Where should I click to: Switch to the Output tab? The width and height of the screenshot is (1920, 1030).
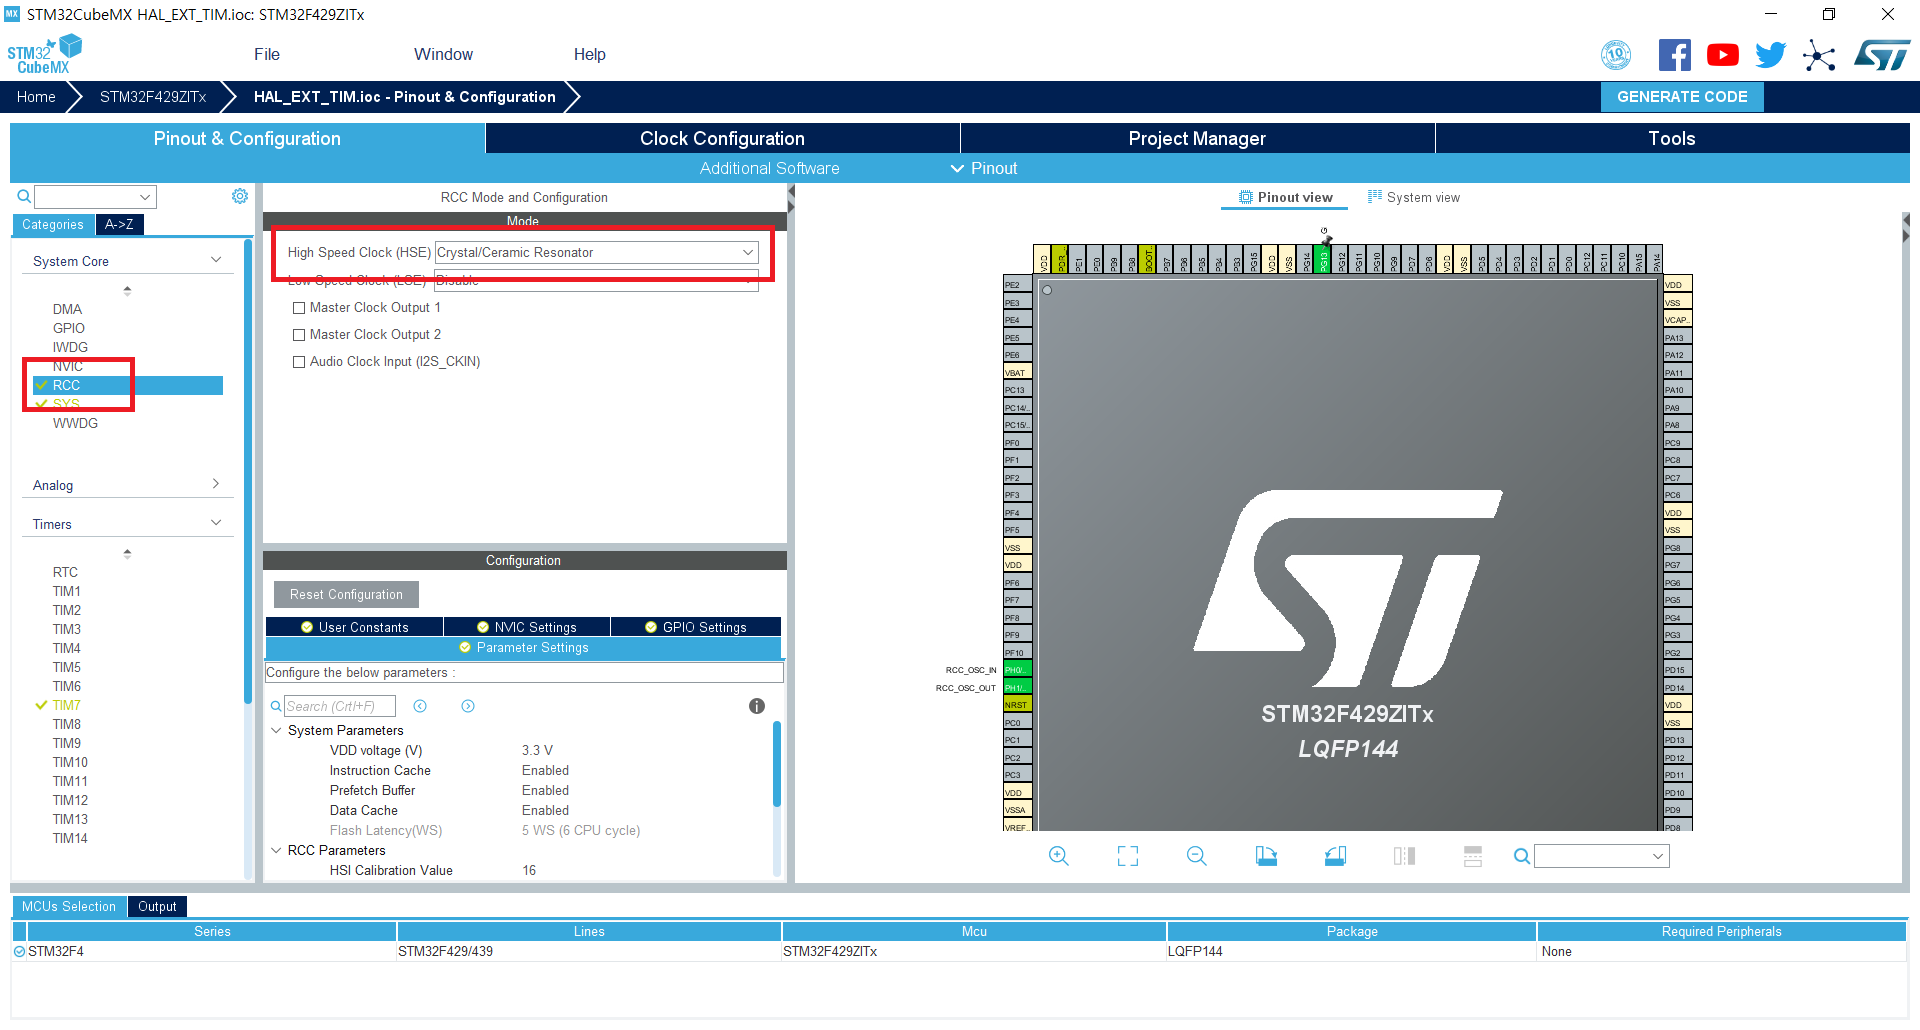(157, 906)
